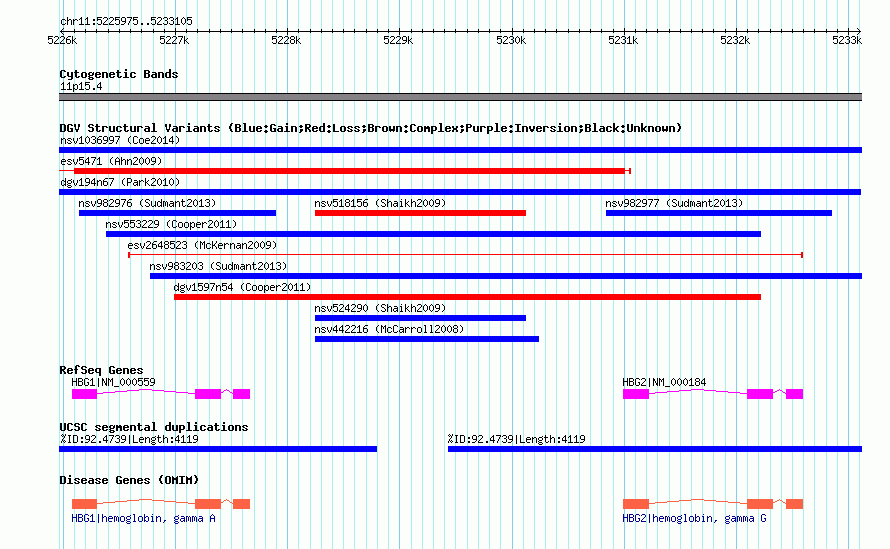Screen dimensions: 890x549
Task: Click the Disease Genes (OMIM) track title
Action: 129,480
